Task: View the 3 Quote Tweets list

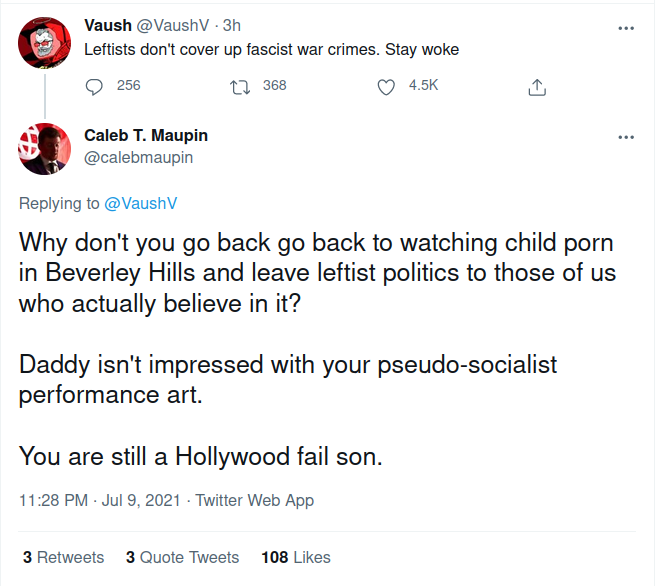Action: point(182,557)
